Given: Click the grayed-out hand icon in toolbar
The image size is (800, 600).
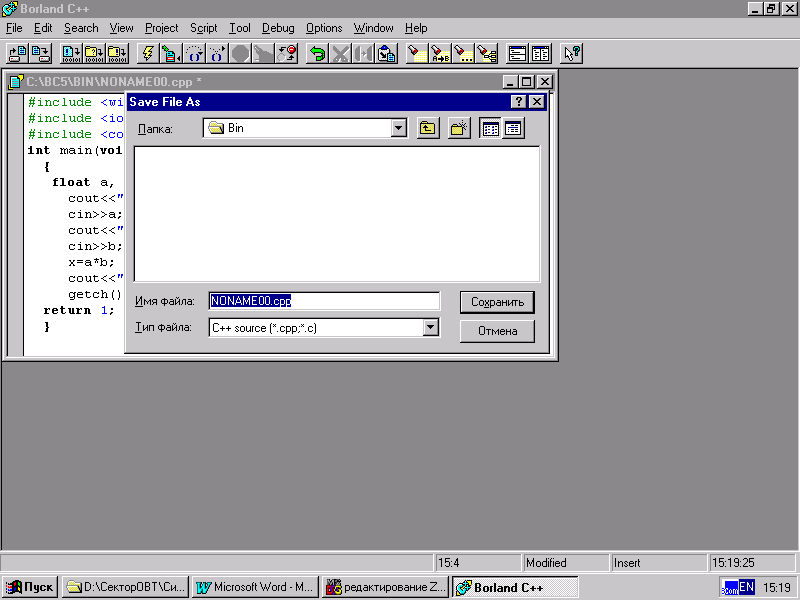Looking at the screenshot, I should [x=263, y=54].
